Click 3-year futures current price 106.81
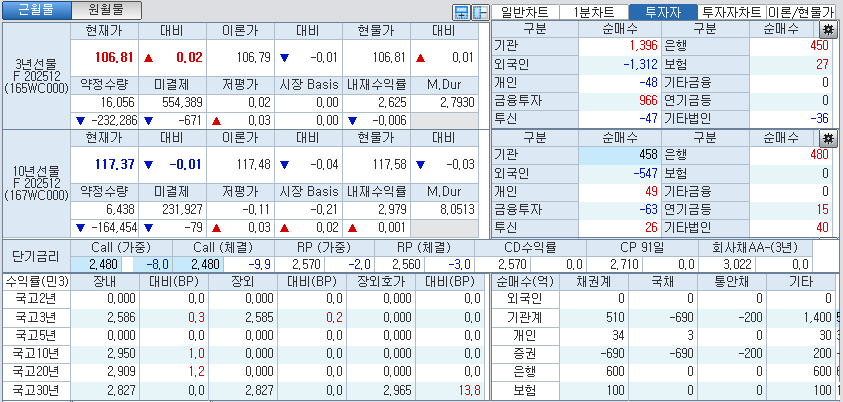Screen dimensions: 843x402 (x=114, y=57)
